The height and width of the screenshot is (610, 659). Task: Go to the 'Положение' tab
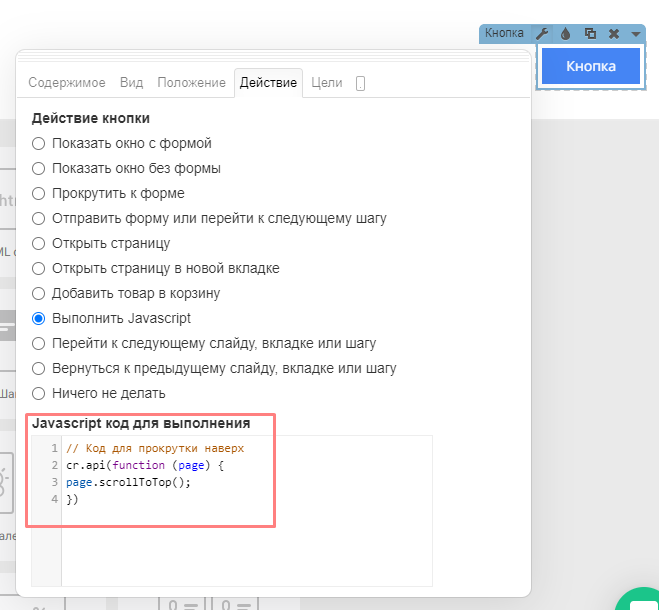tap(191, 83)
